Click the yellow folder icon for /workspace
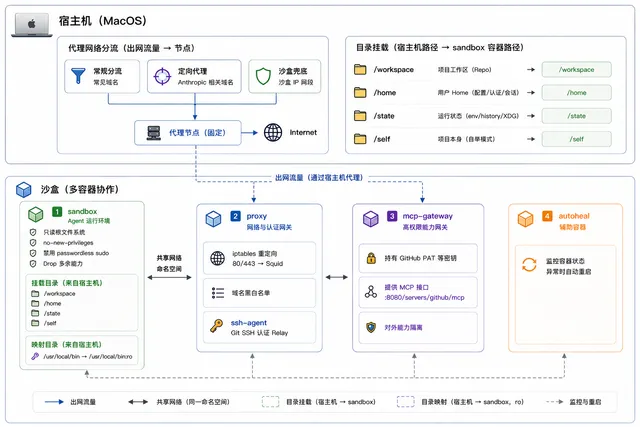Viewport: 640px width, 427px height. (360, 69)
